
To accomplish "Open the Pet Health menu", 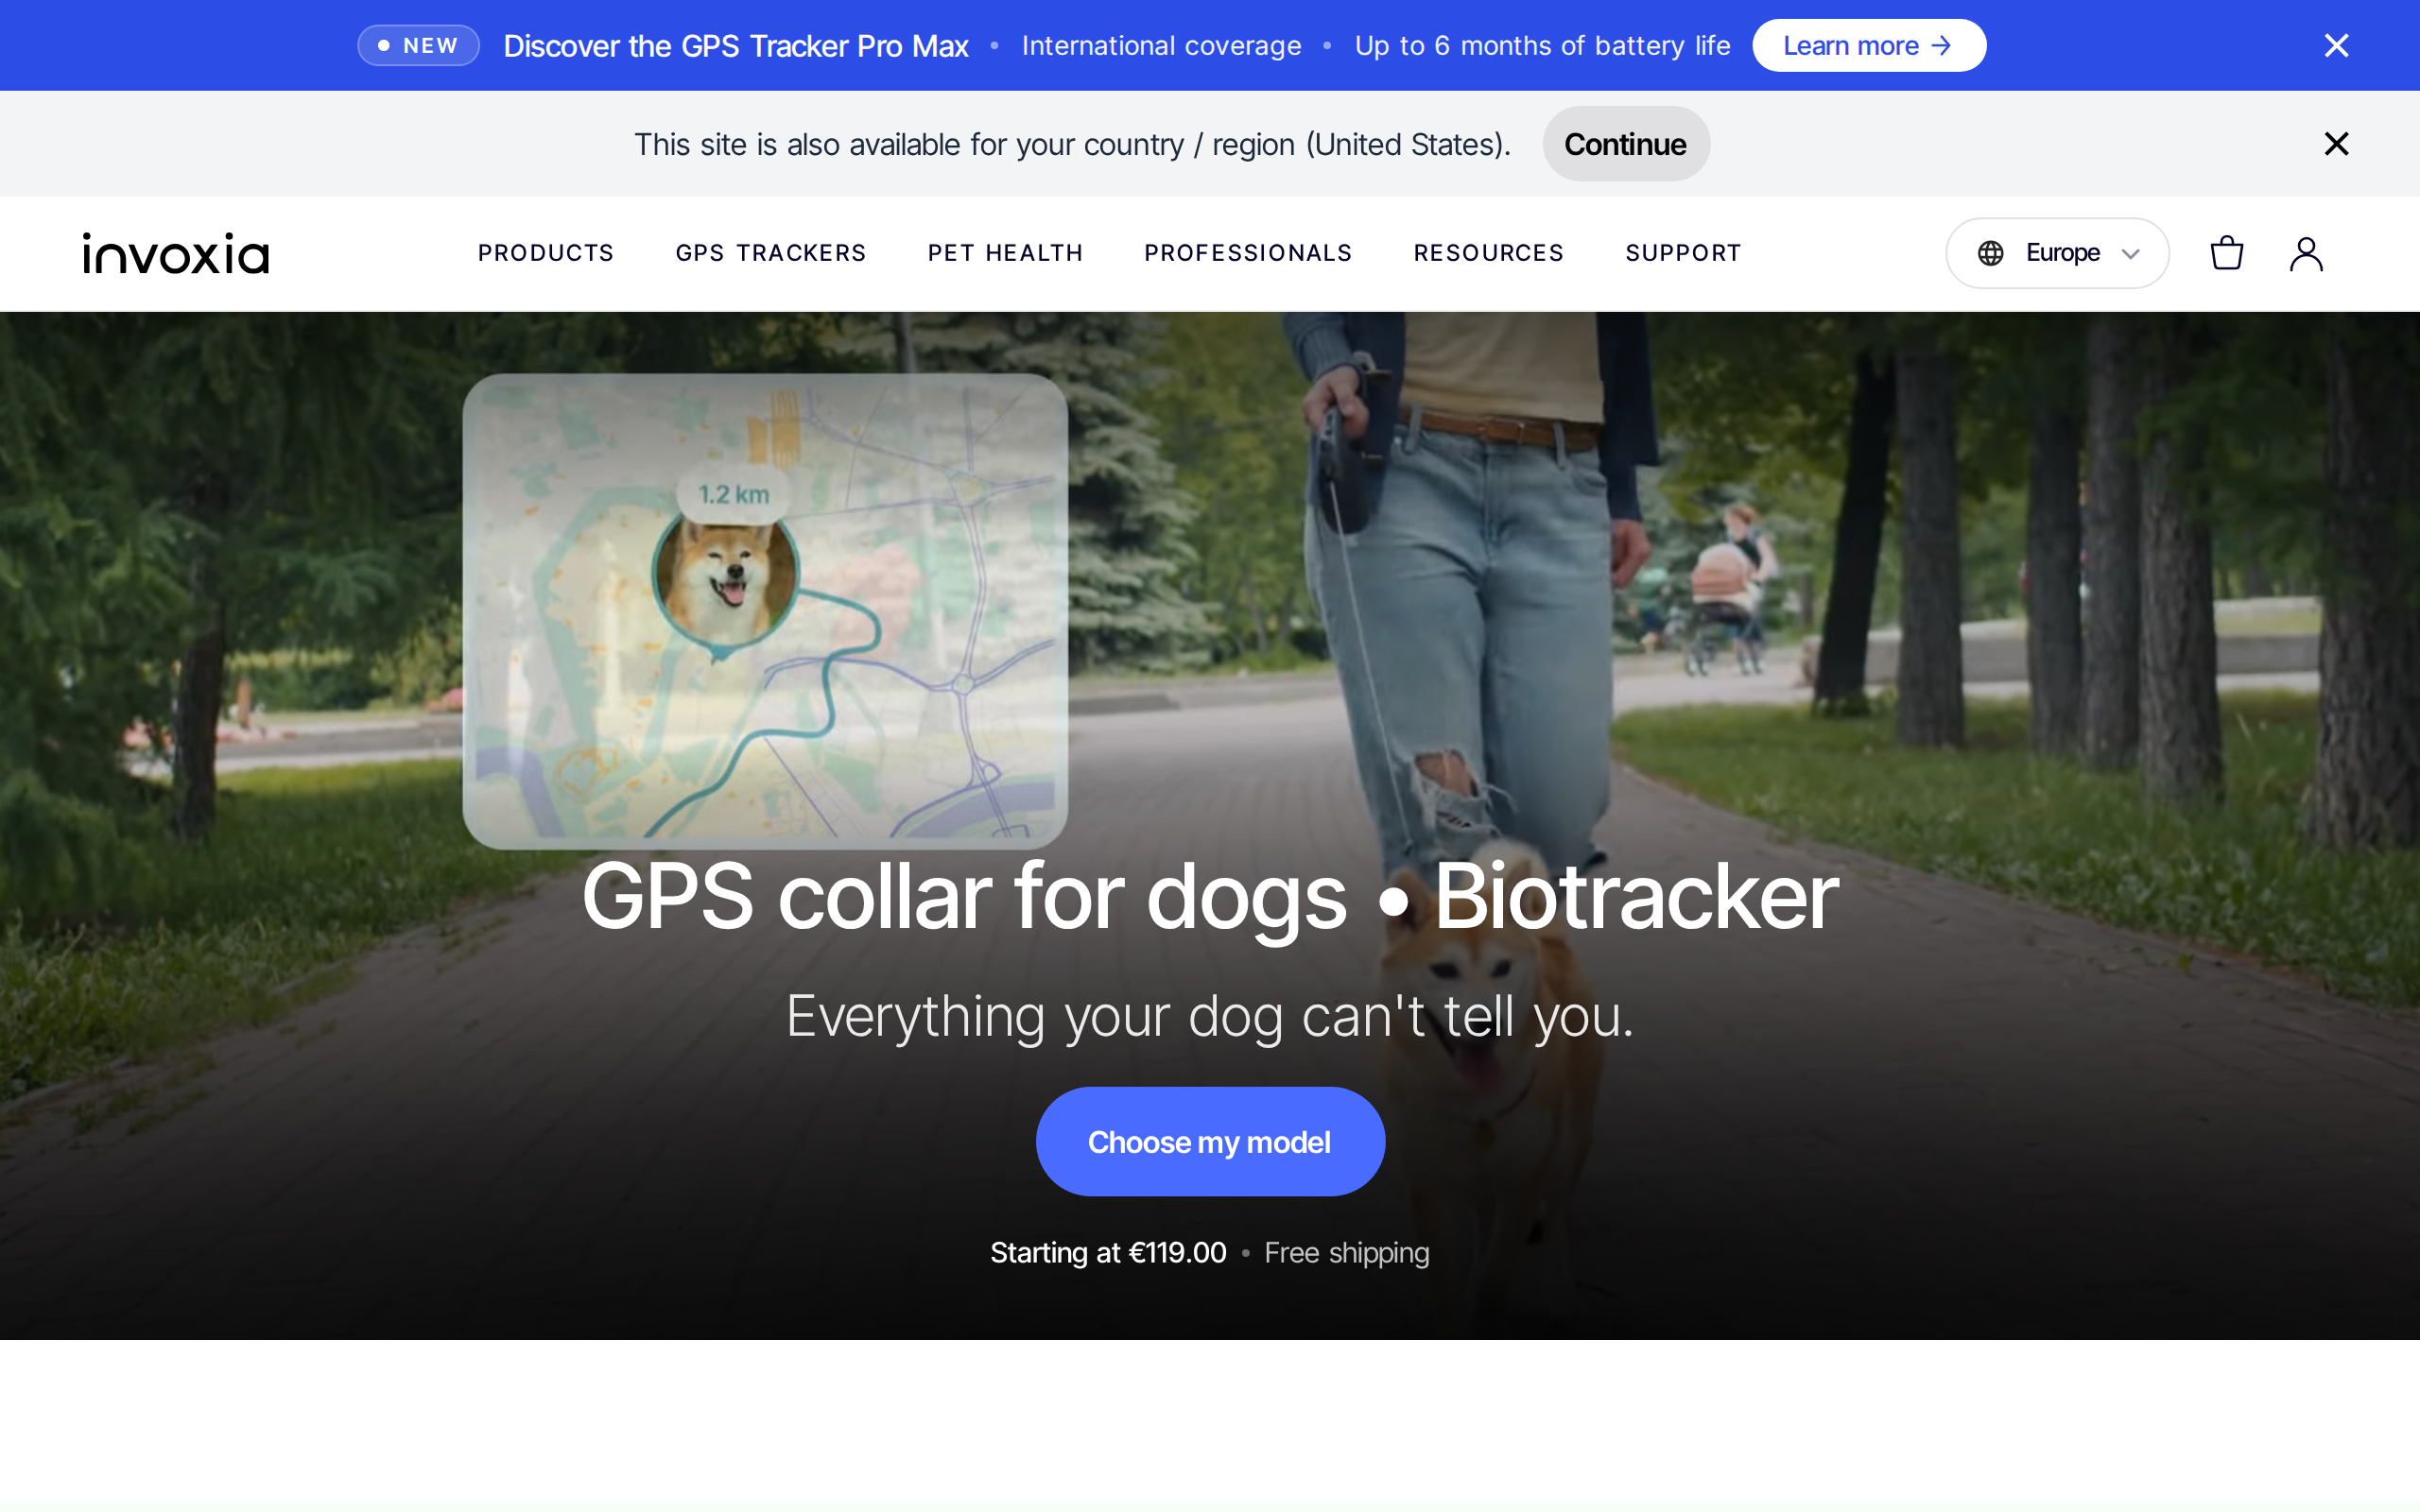I will coord(1005,253).
